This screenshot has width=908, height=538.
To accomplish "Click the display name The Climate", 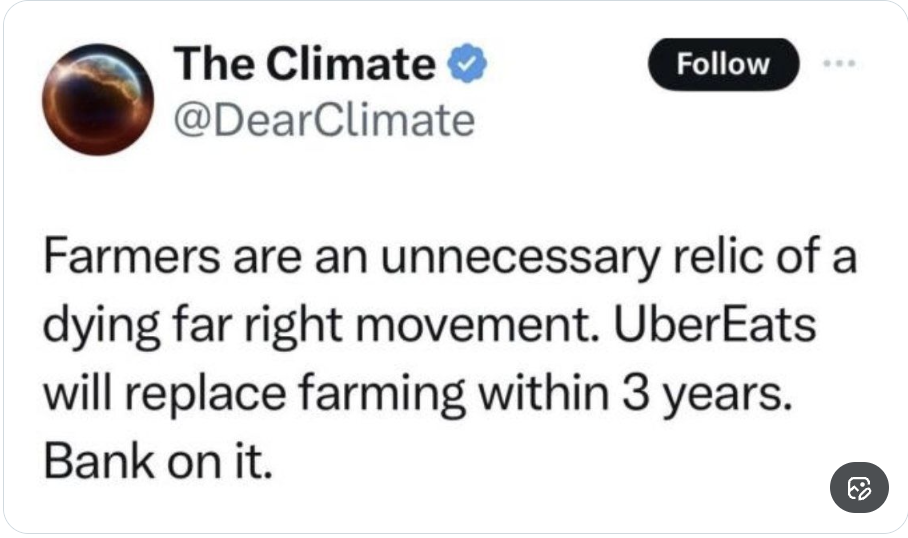I will coord(303,65).
